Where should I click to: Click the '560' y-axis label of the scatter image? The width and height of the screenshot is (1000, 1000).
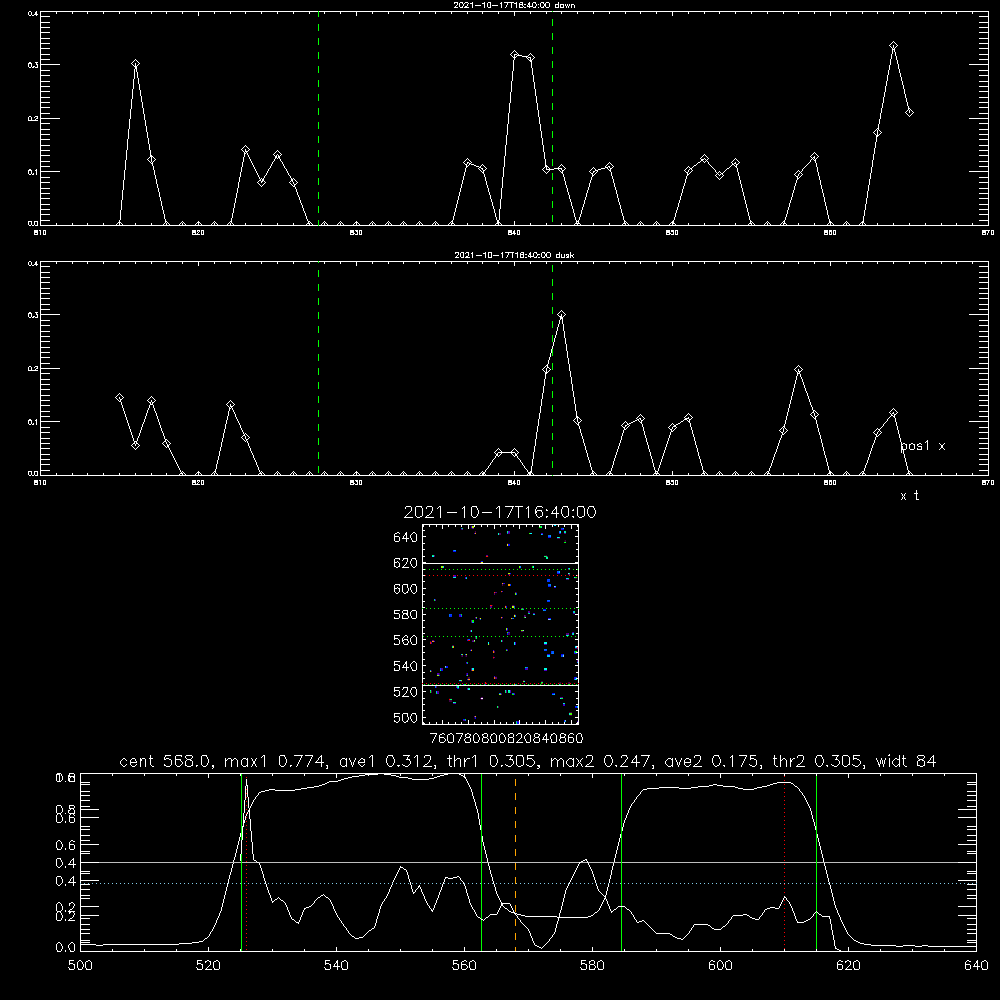tap(406, 640)
